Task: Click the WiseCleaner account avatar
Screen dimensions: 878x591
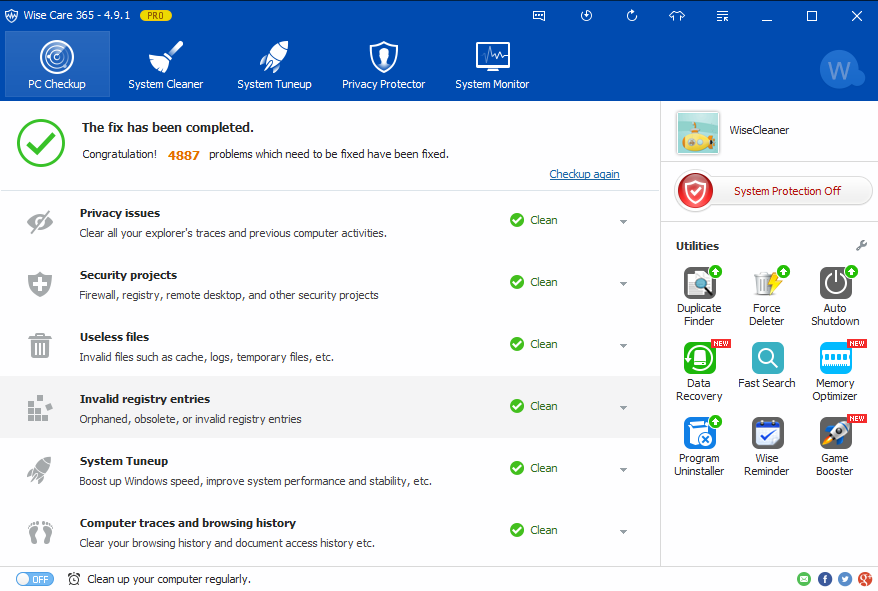Action: (x=698, y=132)
